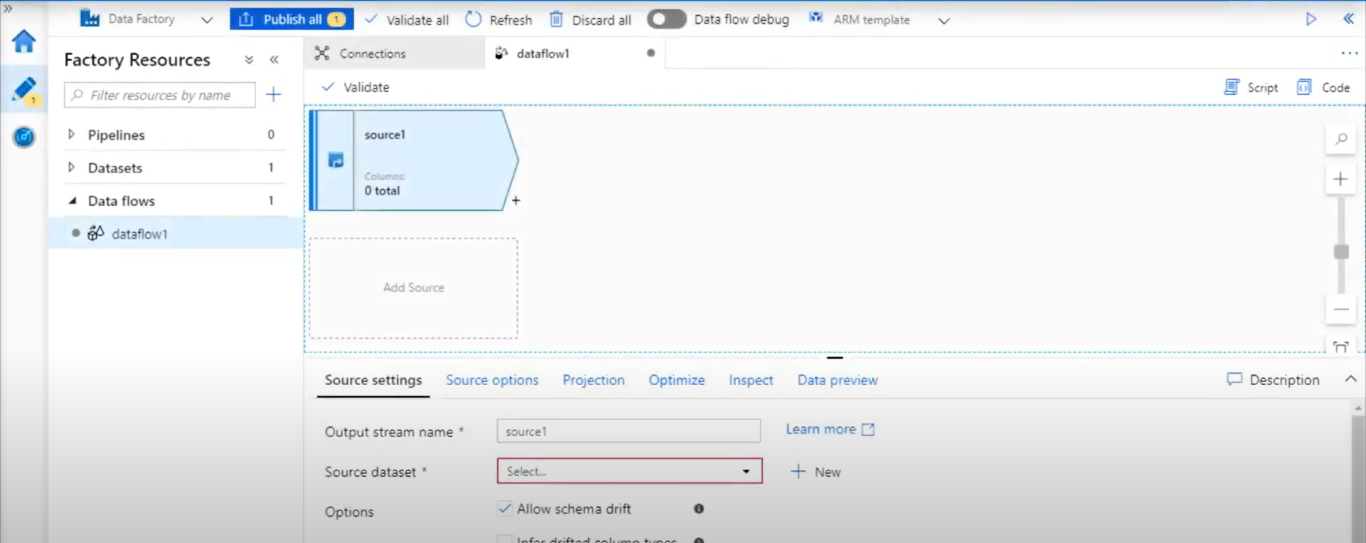Open the Source options tab

[x=492, y=380]
